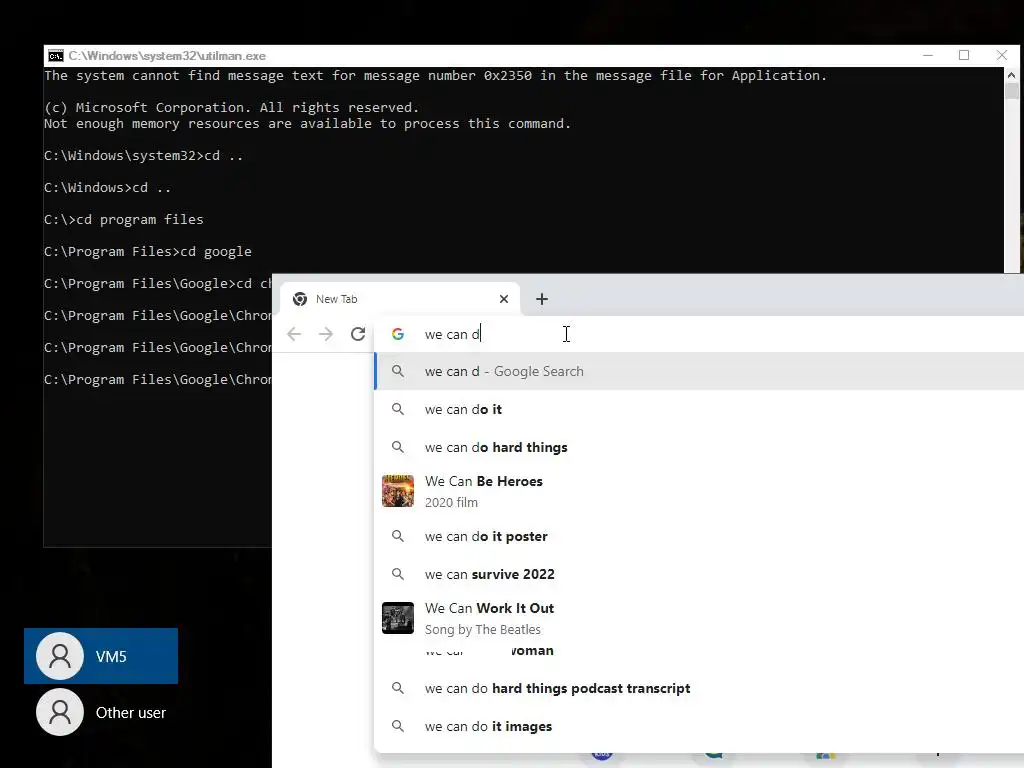Close the New Tab tab
This screenshot has height=768, width=1024.
click(504, 299)
